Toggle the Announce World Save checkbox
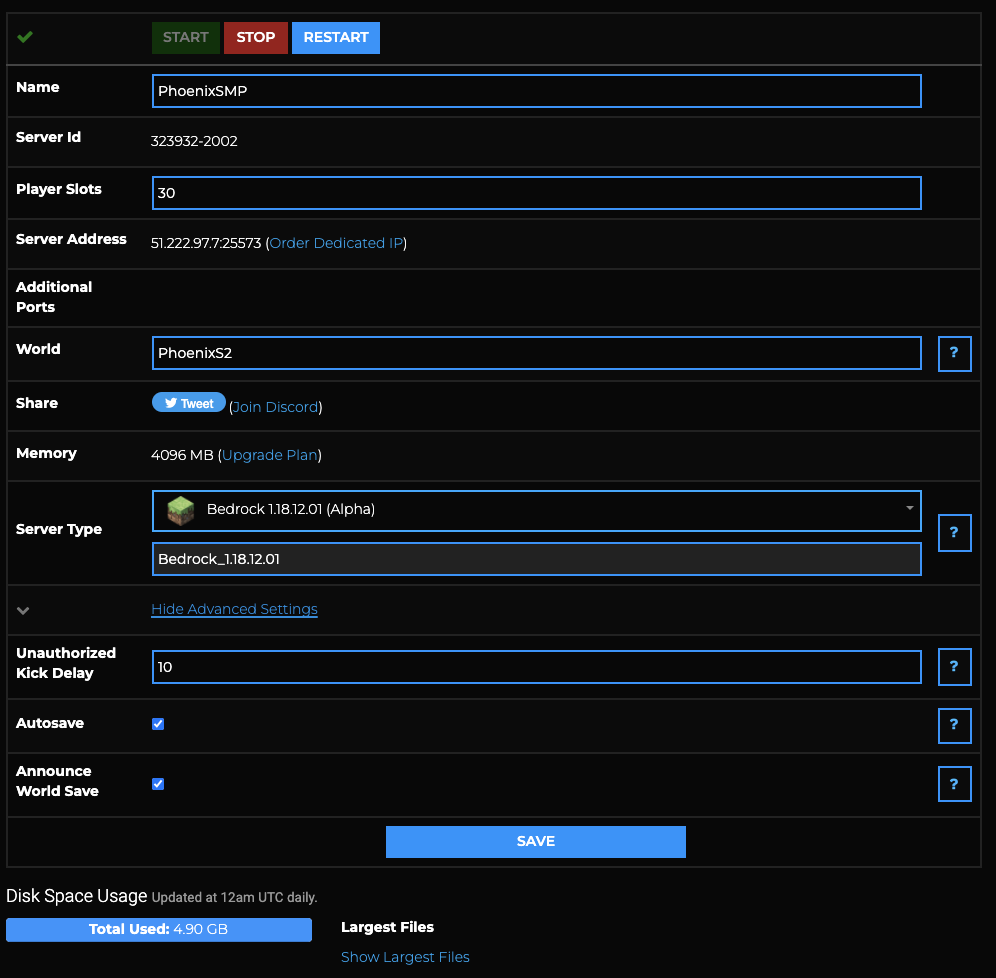This screenshot has width=996, height=978. click(158, 784)
